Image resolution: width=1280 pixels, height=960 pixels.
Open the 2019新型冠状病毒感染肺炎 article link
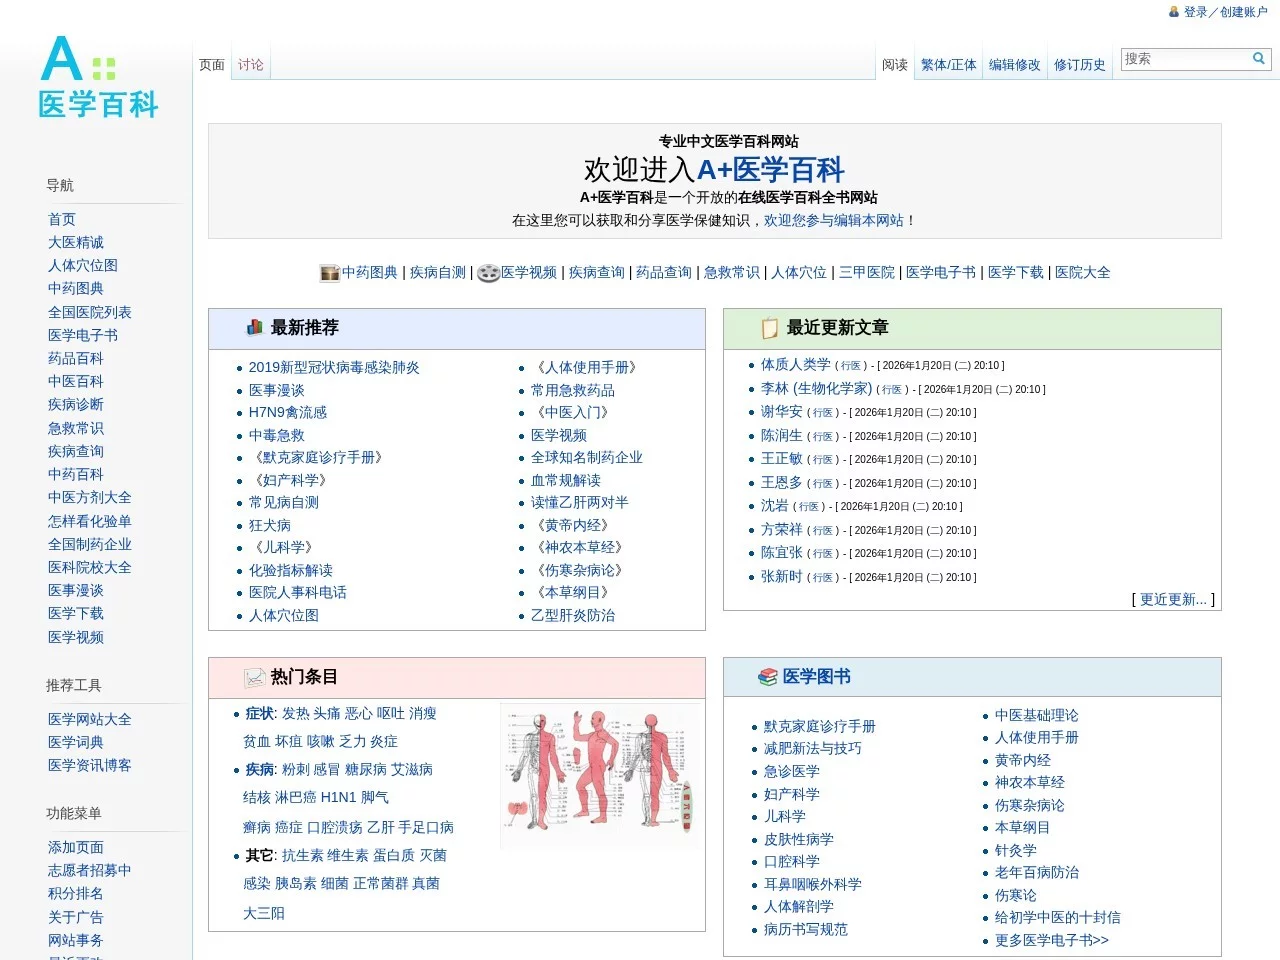click(334, 367)
